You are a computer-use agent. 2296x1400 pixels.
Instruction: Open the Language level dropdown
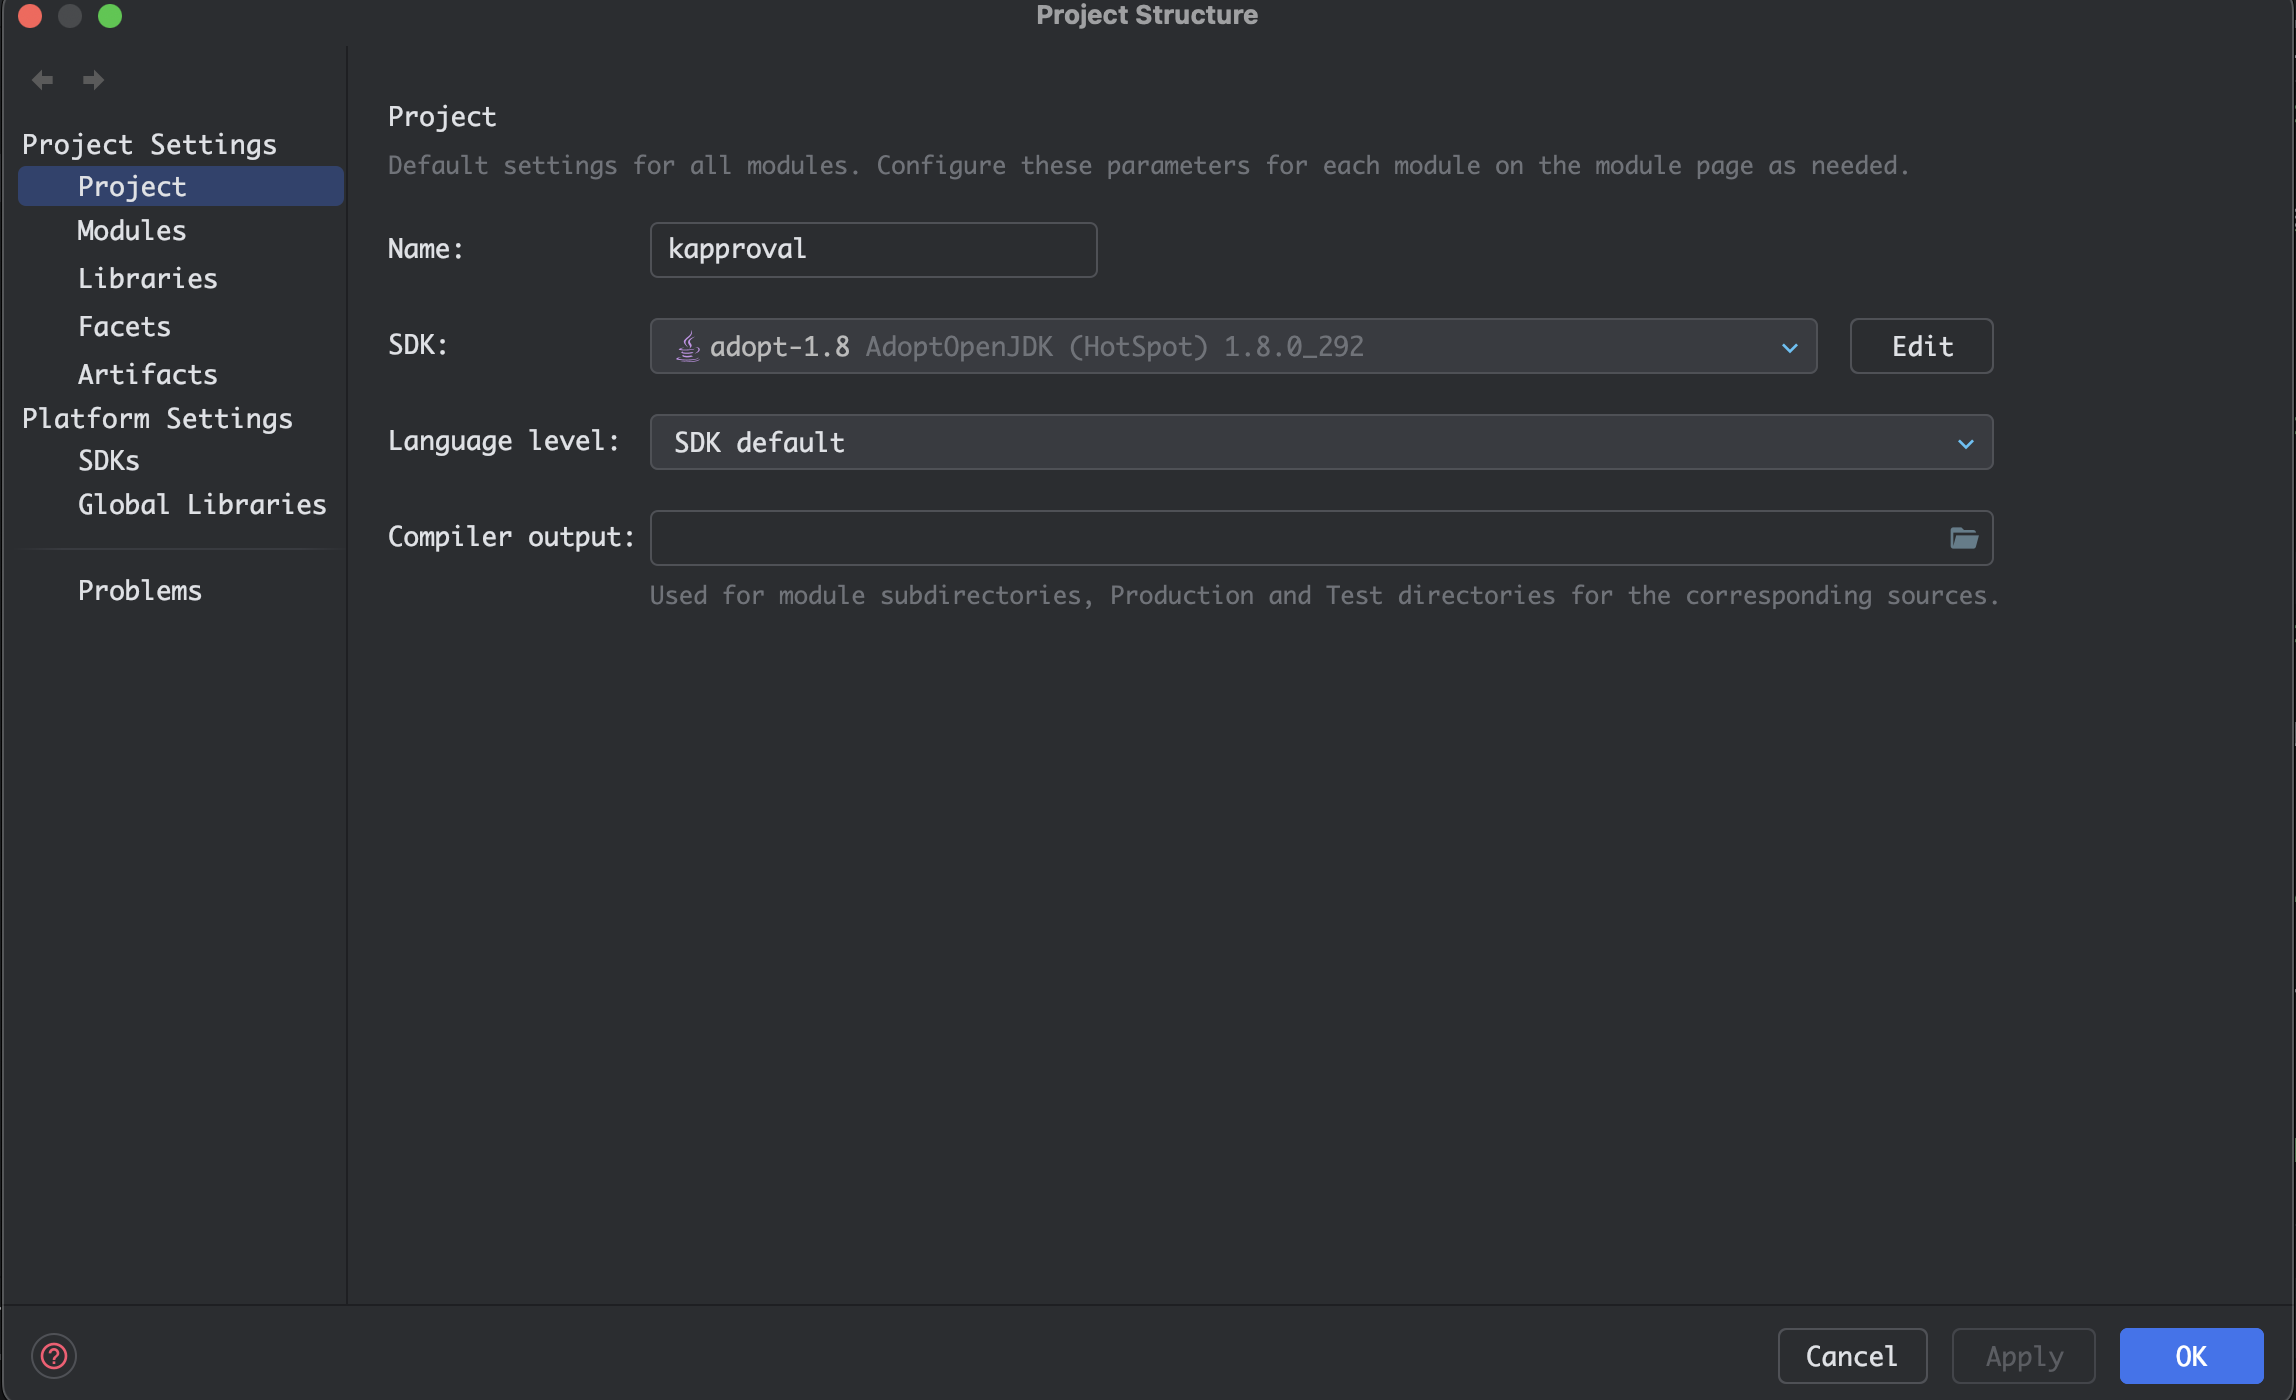point(1320,442)
